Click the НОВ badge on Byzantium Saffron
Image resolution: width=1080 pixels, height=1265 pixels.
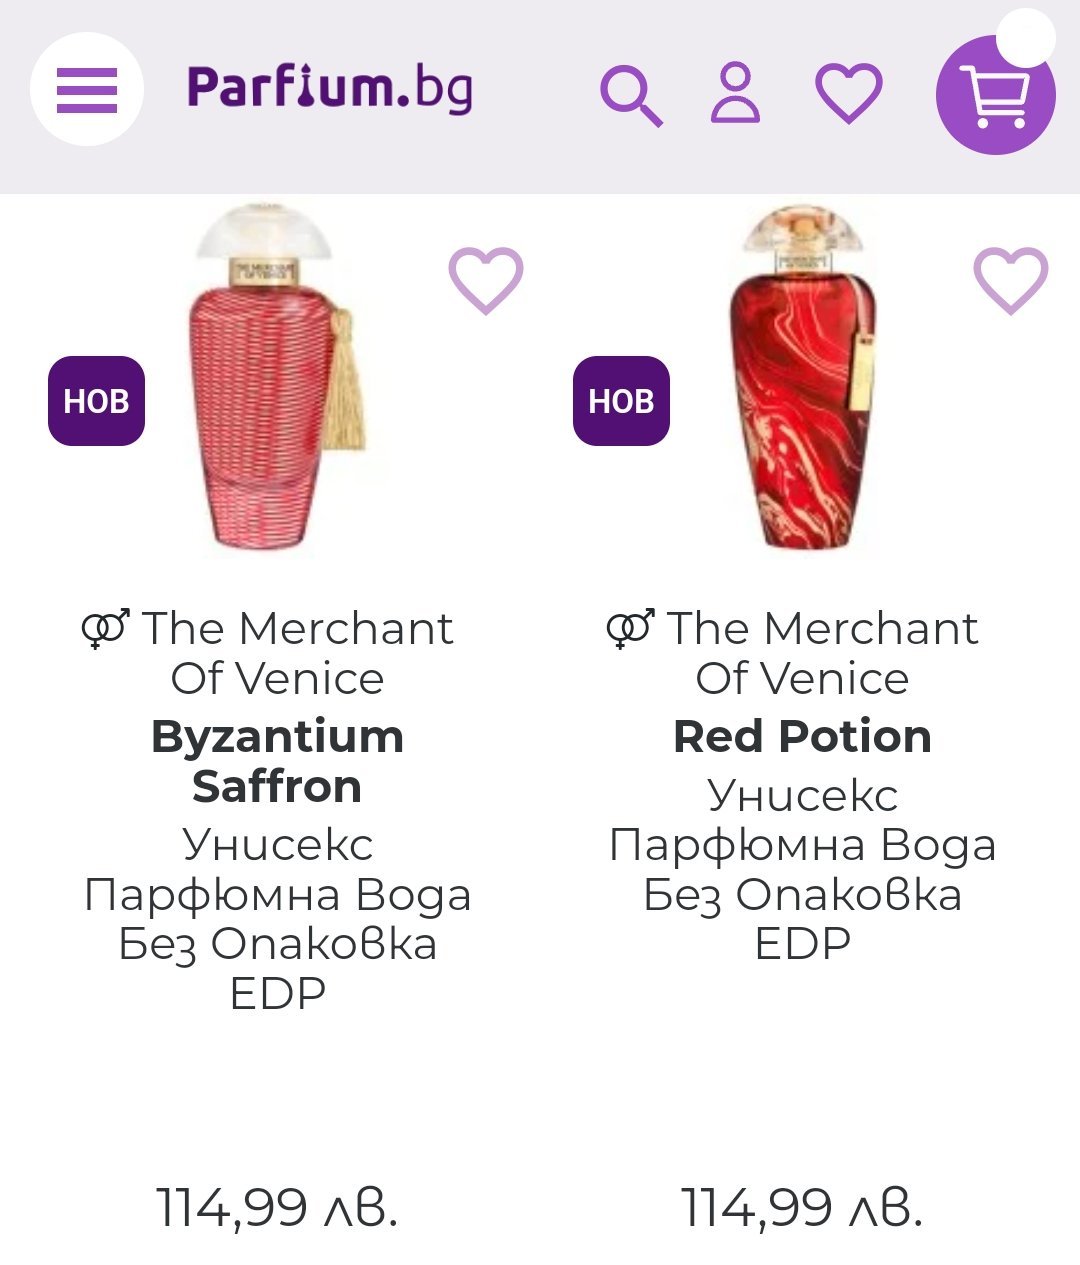(97, 401)
